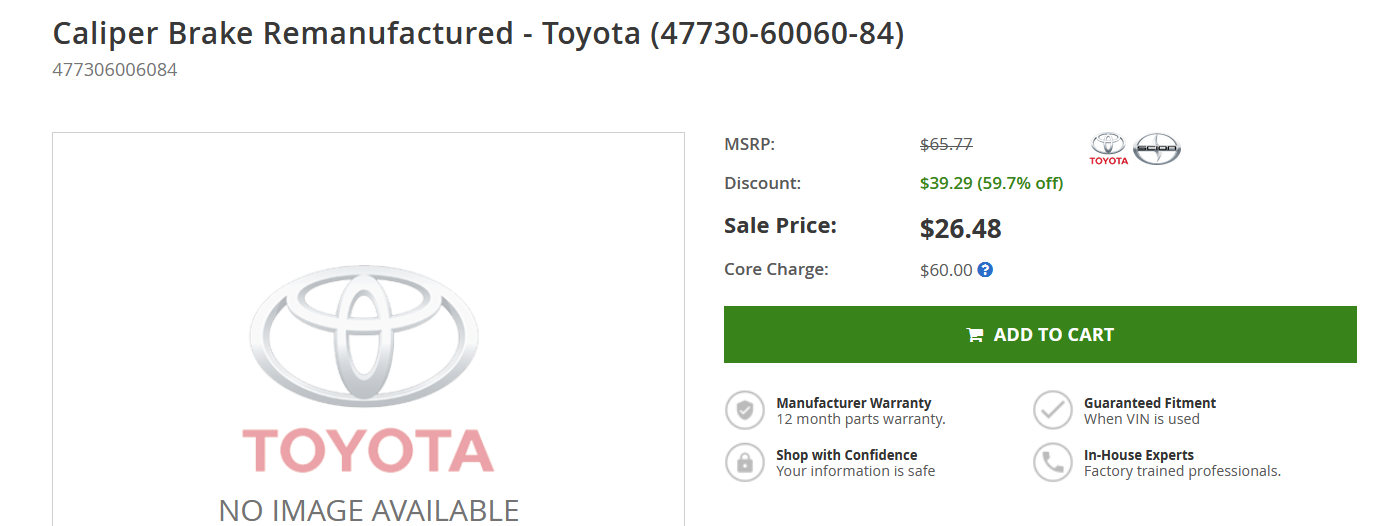The image size is (1395, 526).
Task: Click the Toyota brand logo icon
Action: [x=1108, y=149]
